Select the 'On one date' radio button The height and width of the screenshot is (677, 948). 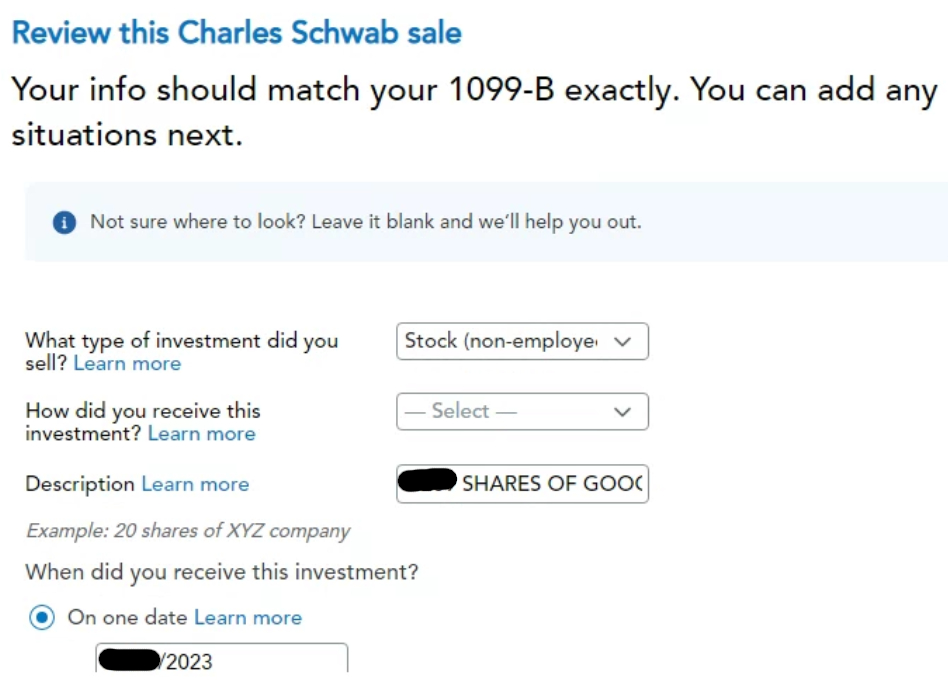click(x=42, y=617)
